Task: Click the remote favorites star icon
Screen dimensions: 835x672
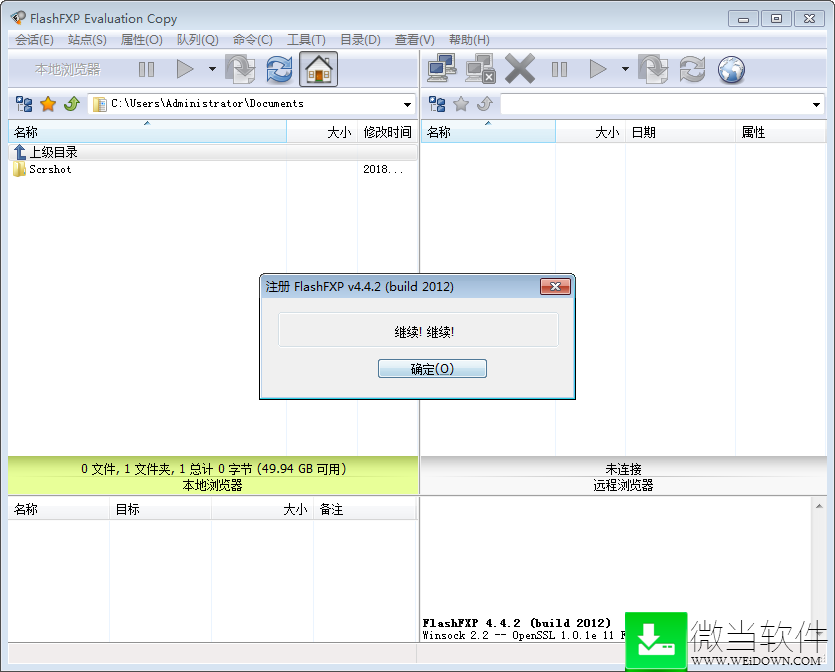Action: coord(461,104)
